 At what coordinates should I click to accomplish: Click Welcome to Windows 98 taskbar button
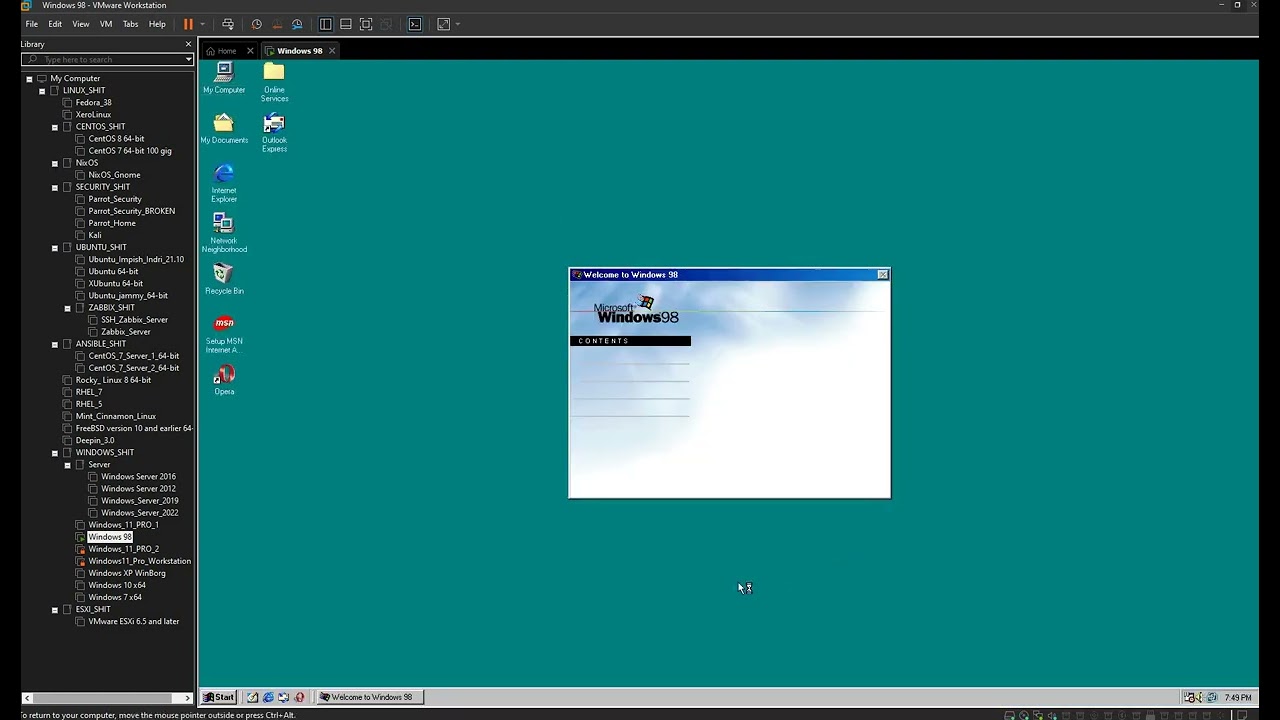click(370, 697)
